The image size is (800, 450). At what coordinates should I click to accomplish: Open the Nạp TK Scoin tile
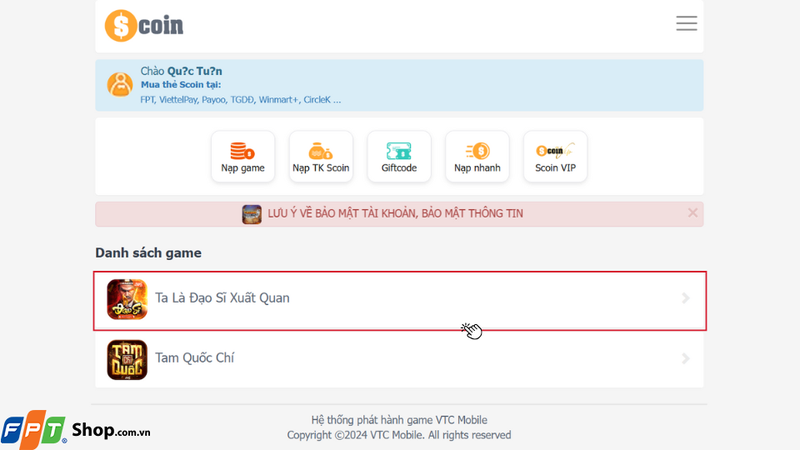point(321,157)
